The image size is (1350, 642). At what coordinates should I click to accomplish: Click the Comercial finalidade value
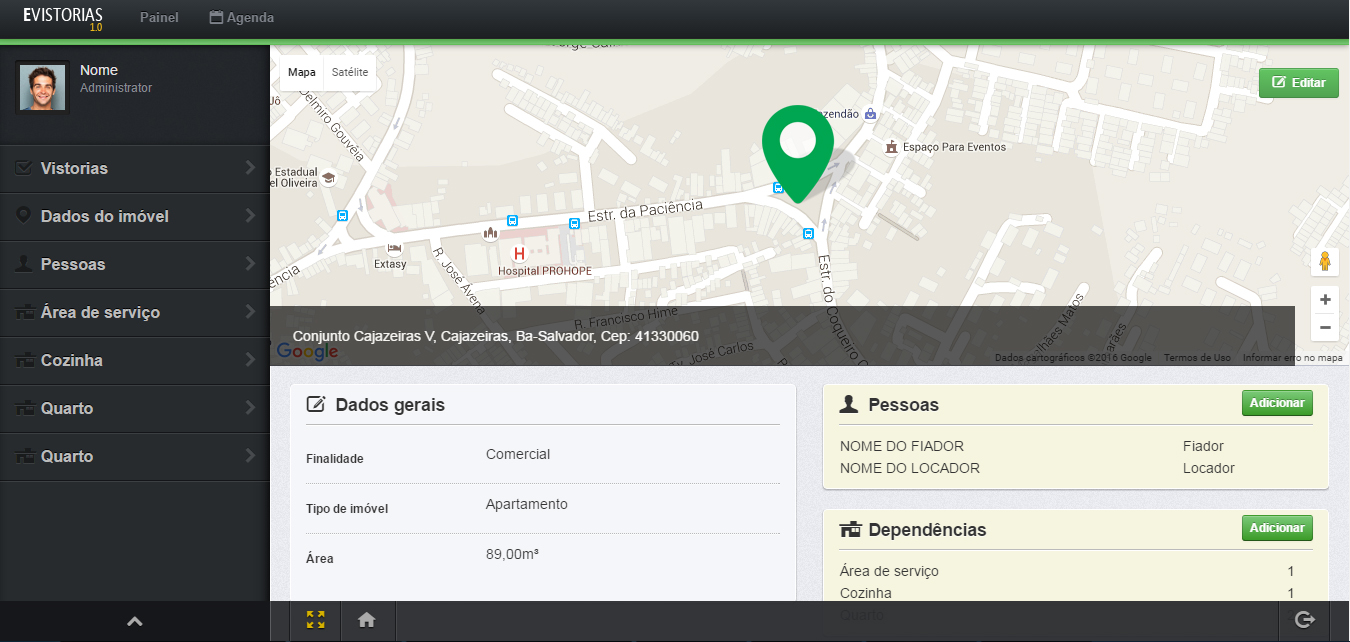(518, 454)
